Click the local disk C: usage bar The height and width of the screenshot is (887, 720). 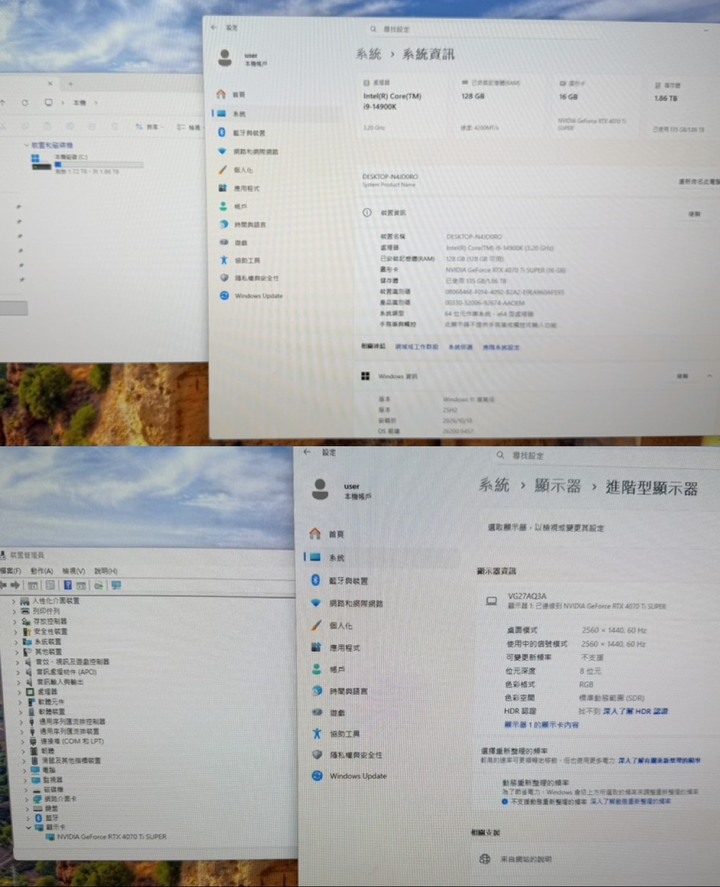[98, 165]
